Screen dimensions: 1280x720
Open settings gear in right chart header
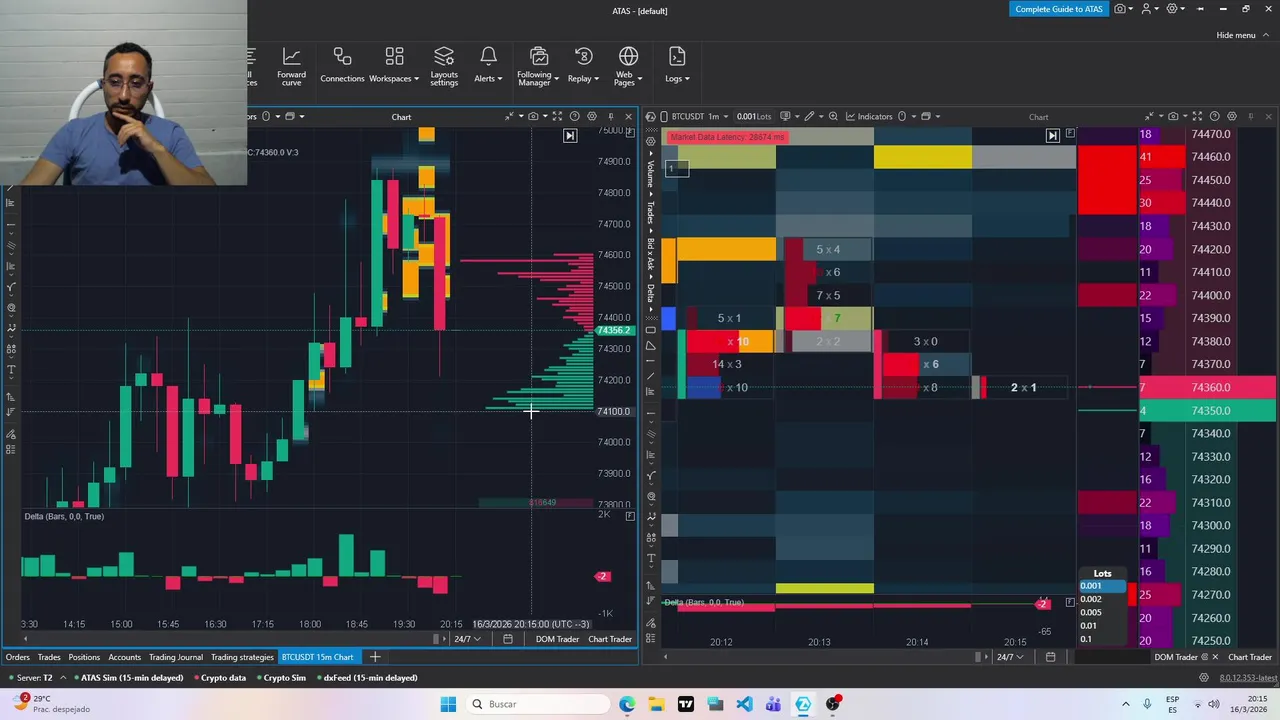coord(1232,117)
